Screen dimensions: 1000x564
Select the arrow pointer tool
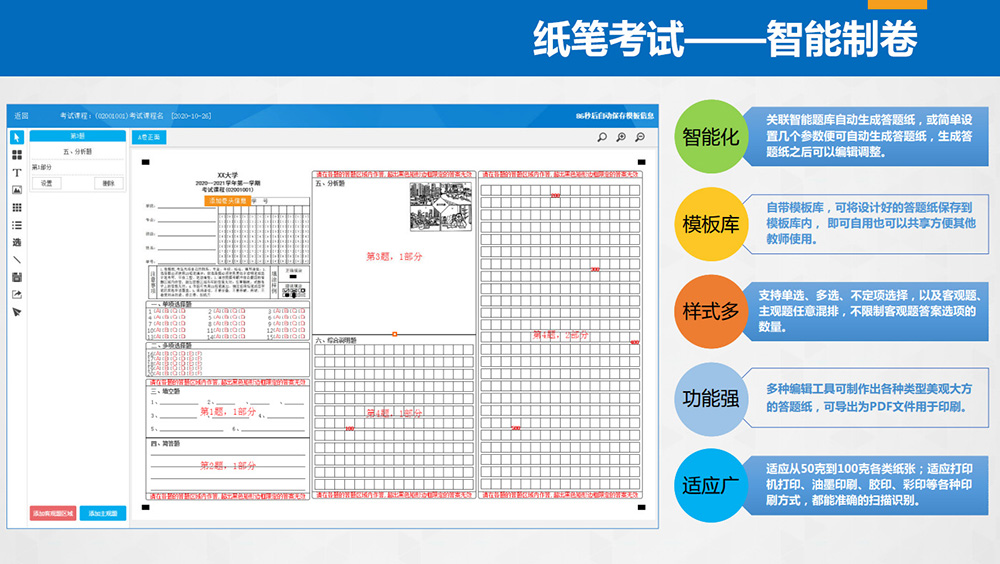click(17, 137)
